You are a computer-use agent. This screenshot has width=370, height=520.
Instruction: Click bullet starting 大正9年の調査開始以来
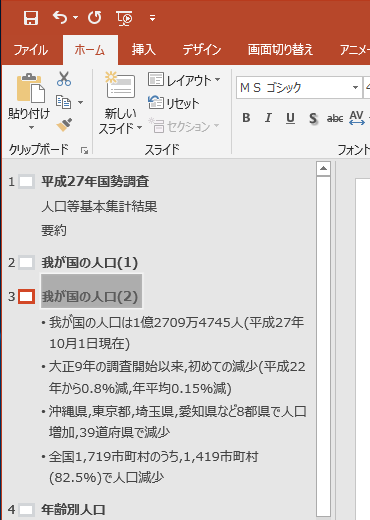tap(177, 377)
